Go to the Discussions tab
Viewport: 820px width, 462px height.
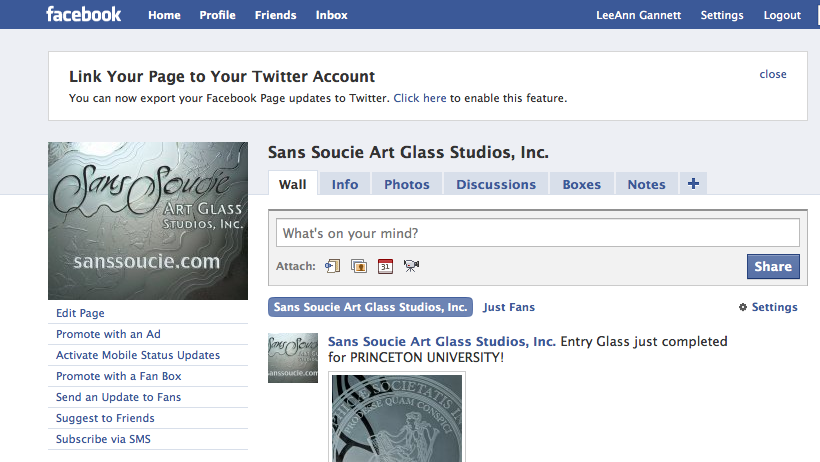pos(496,184)
